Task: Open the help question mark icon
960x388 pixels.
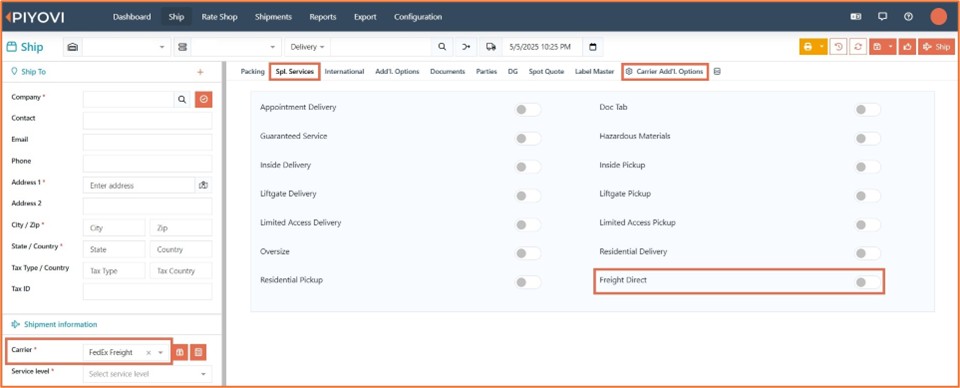Action: point(909,17)
